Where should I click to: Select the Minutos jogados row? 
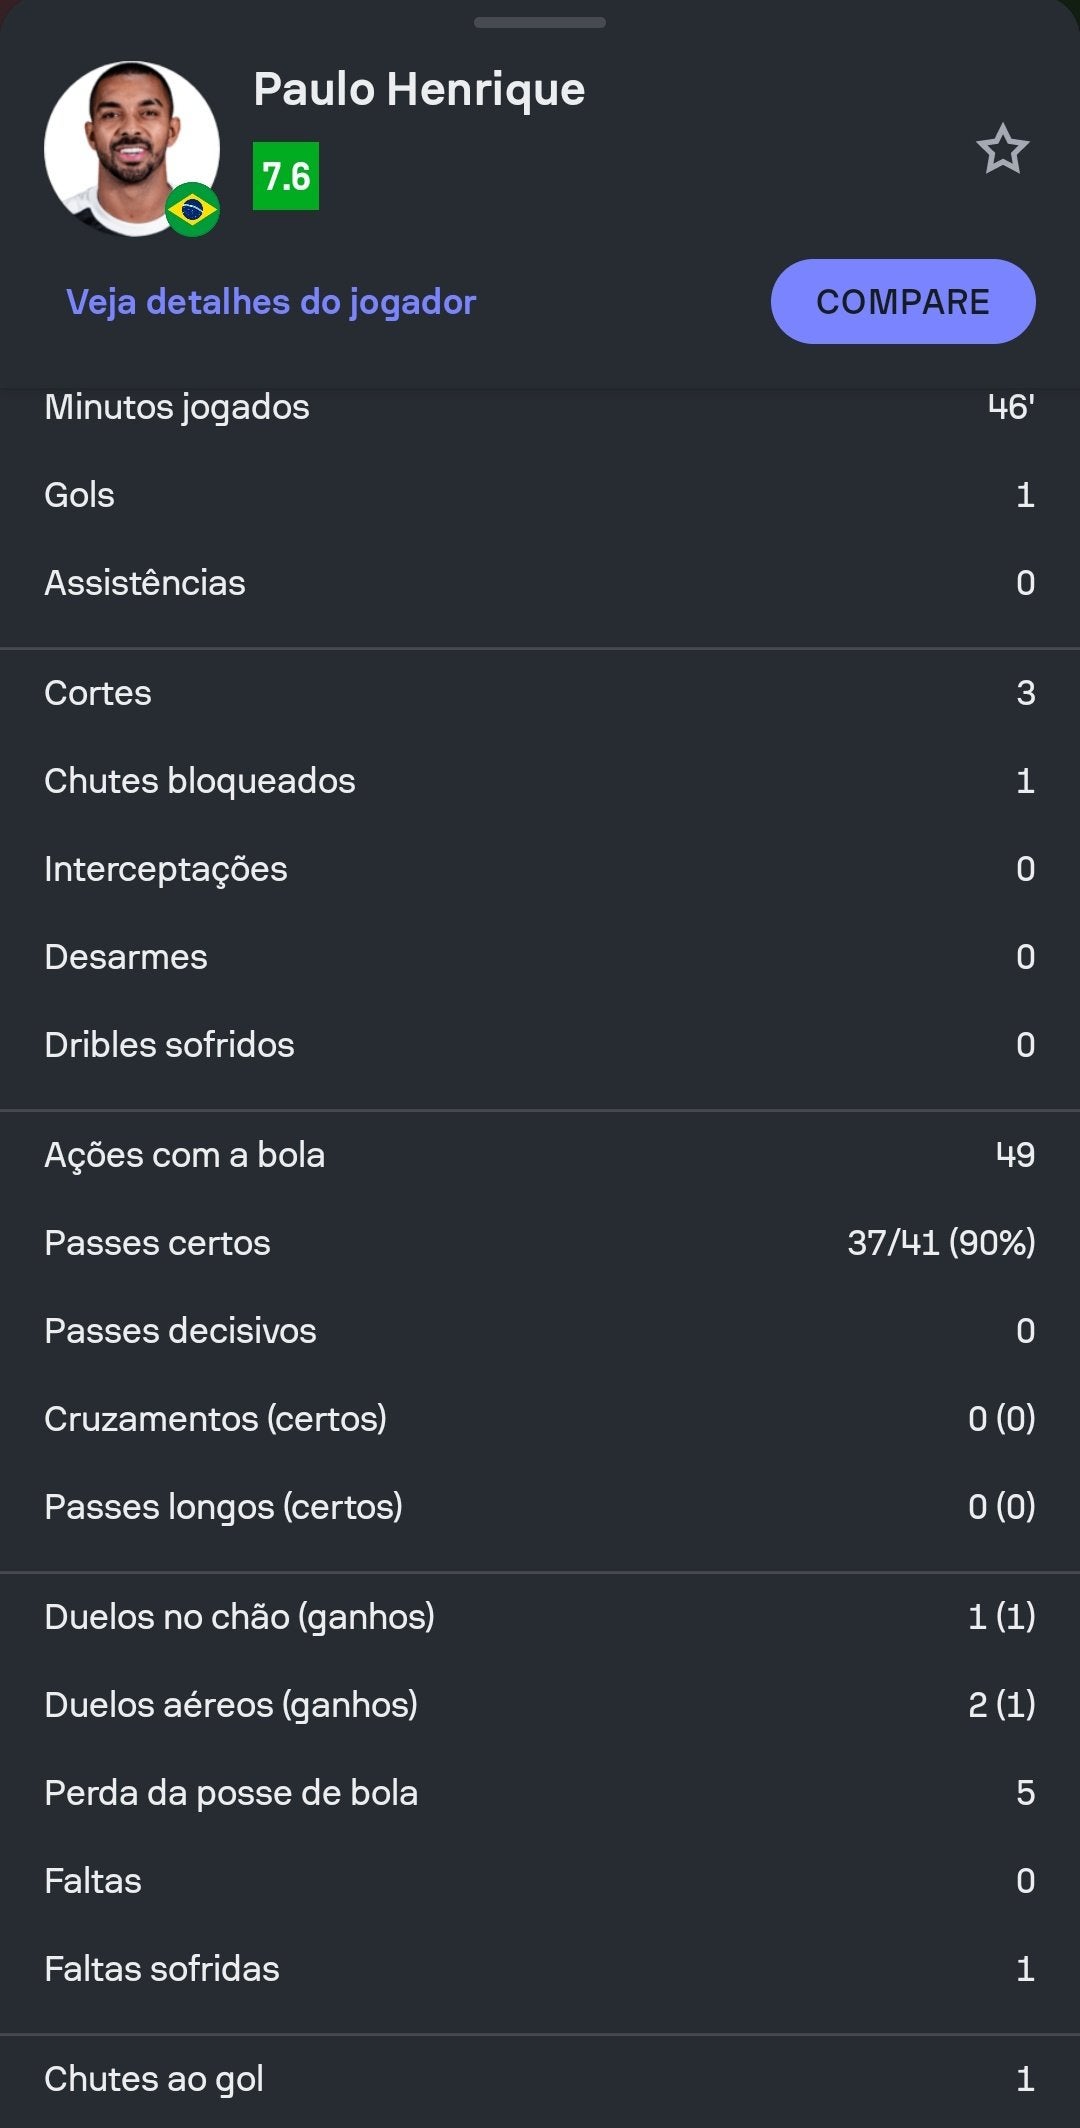click(x=540, y=408)
